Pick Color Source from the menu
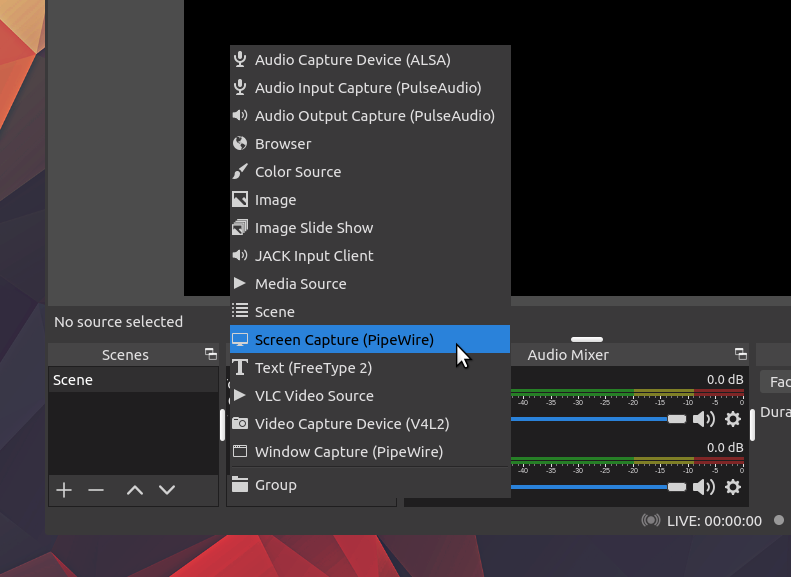Image resolution: width=791 pixels, height=577 pixels. coord(370,171)
